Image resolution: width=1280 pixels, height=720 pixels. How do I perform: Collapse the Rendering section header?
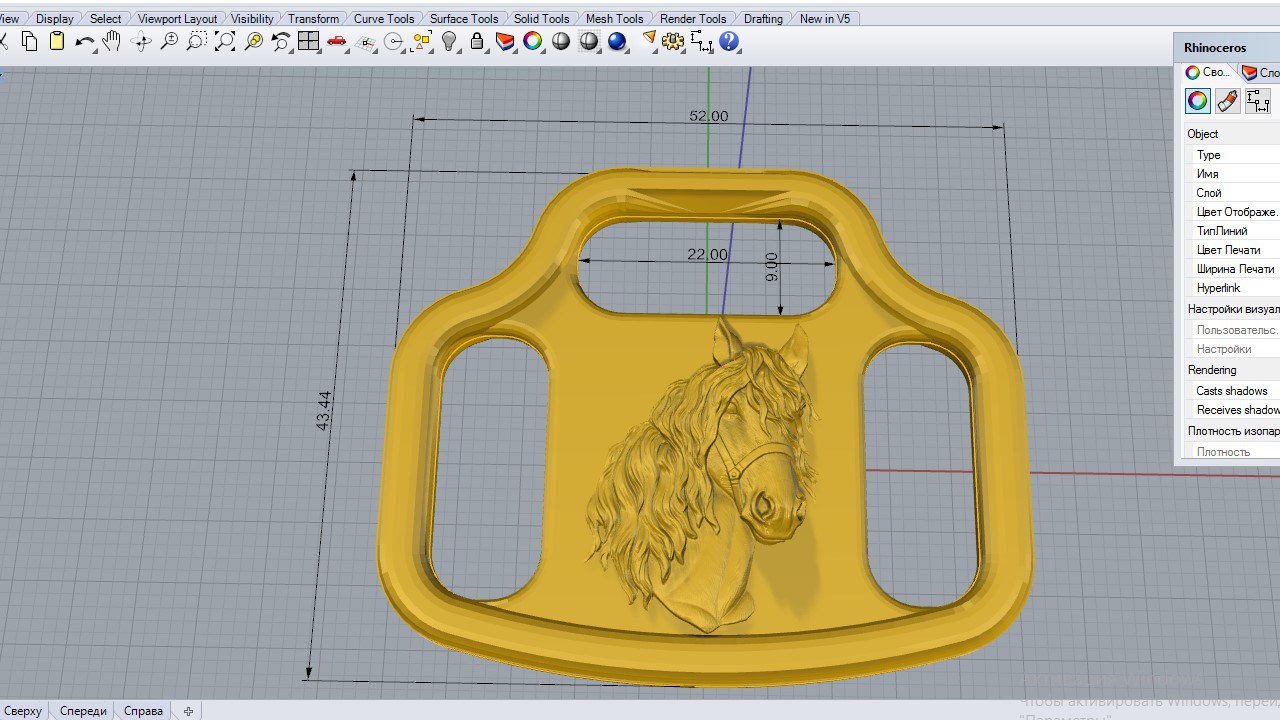pos(1212,370)
